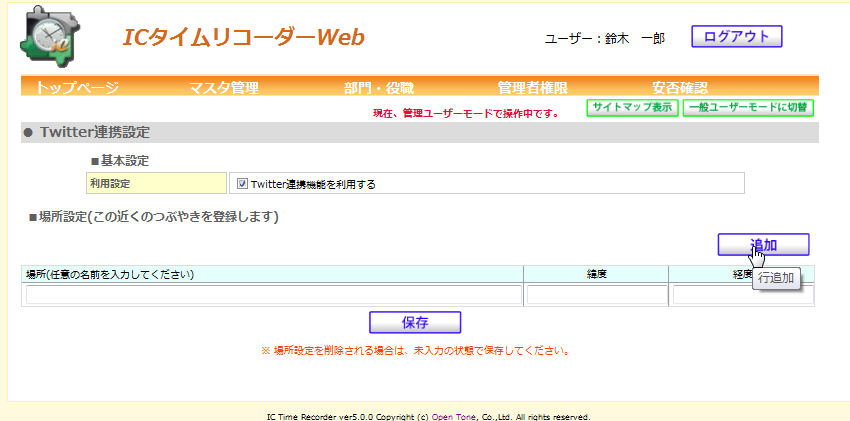Click the Twitter連携設定 section heading
Viewport: 850px width, 421px height.
click(95, 132)
